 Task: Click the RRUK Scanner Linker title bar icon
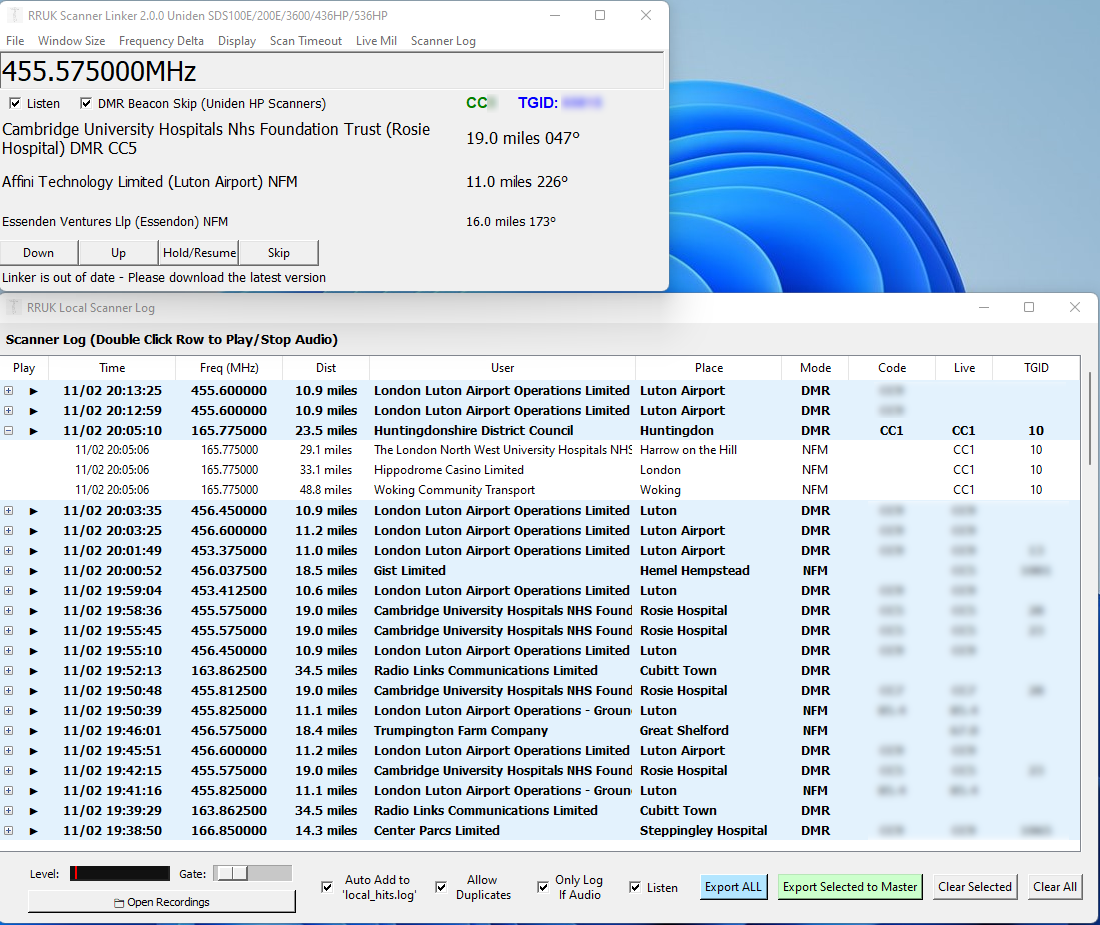[14, 15]
